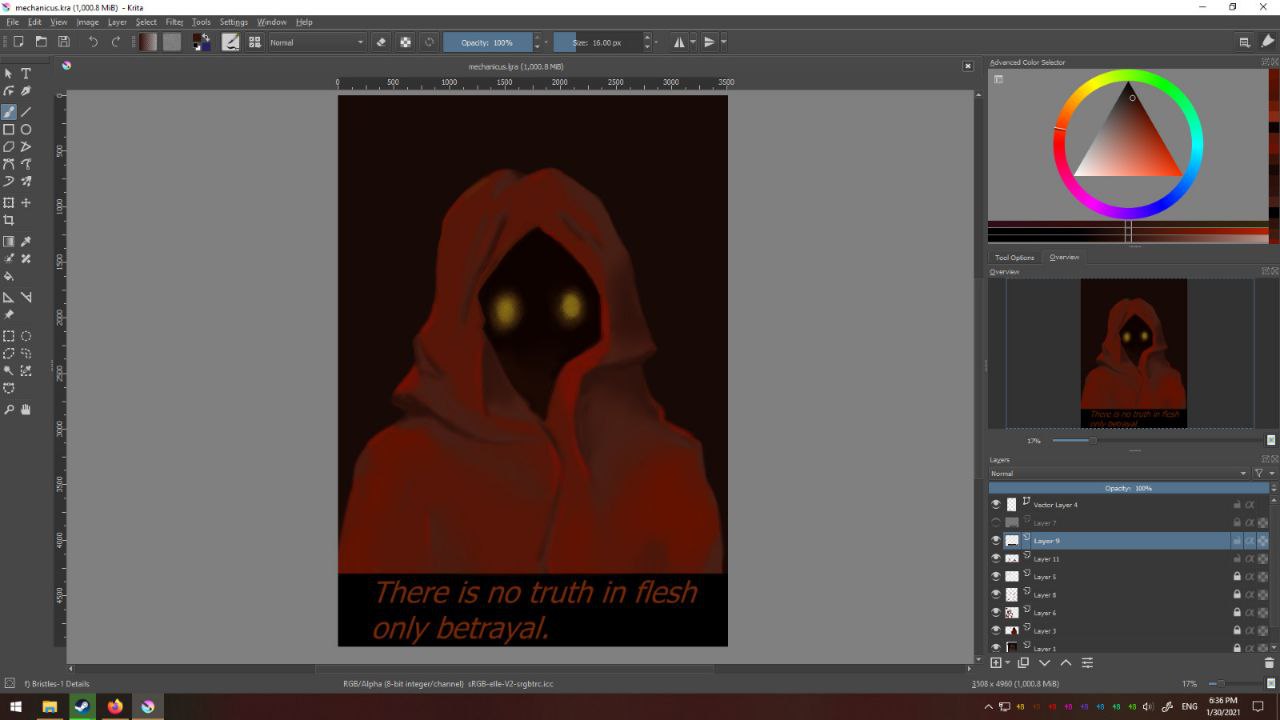The width and height of the screenshot is (1280, 720).
Task: Open Firefox from the Windows taskbar
Action: tap(115, 707)
